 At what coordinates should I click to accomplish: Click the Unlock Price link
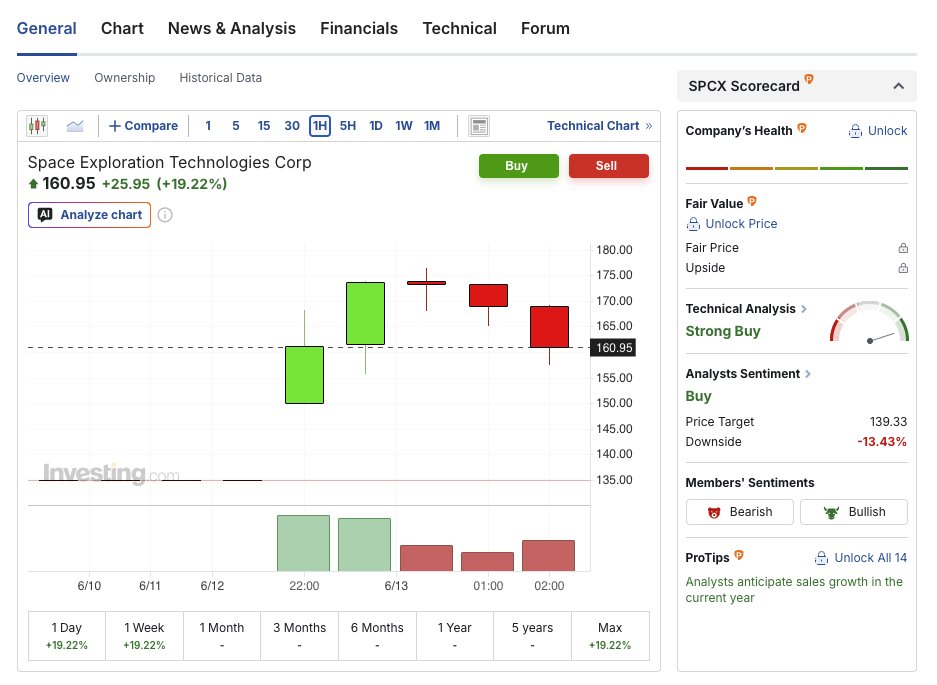pyautogui.click(x=731, y=224)
